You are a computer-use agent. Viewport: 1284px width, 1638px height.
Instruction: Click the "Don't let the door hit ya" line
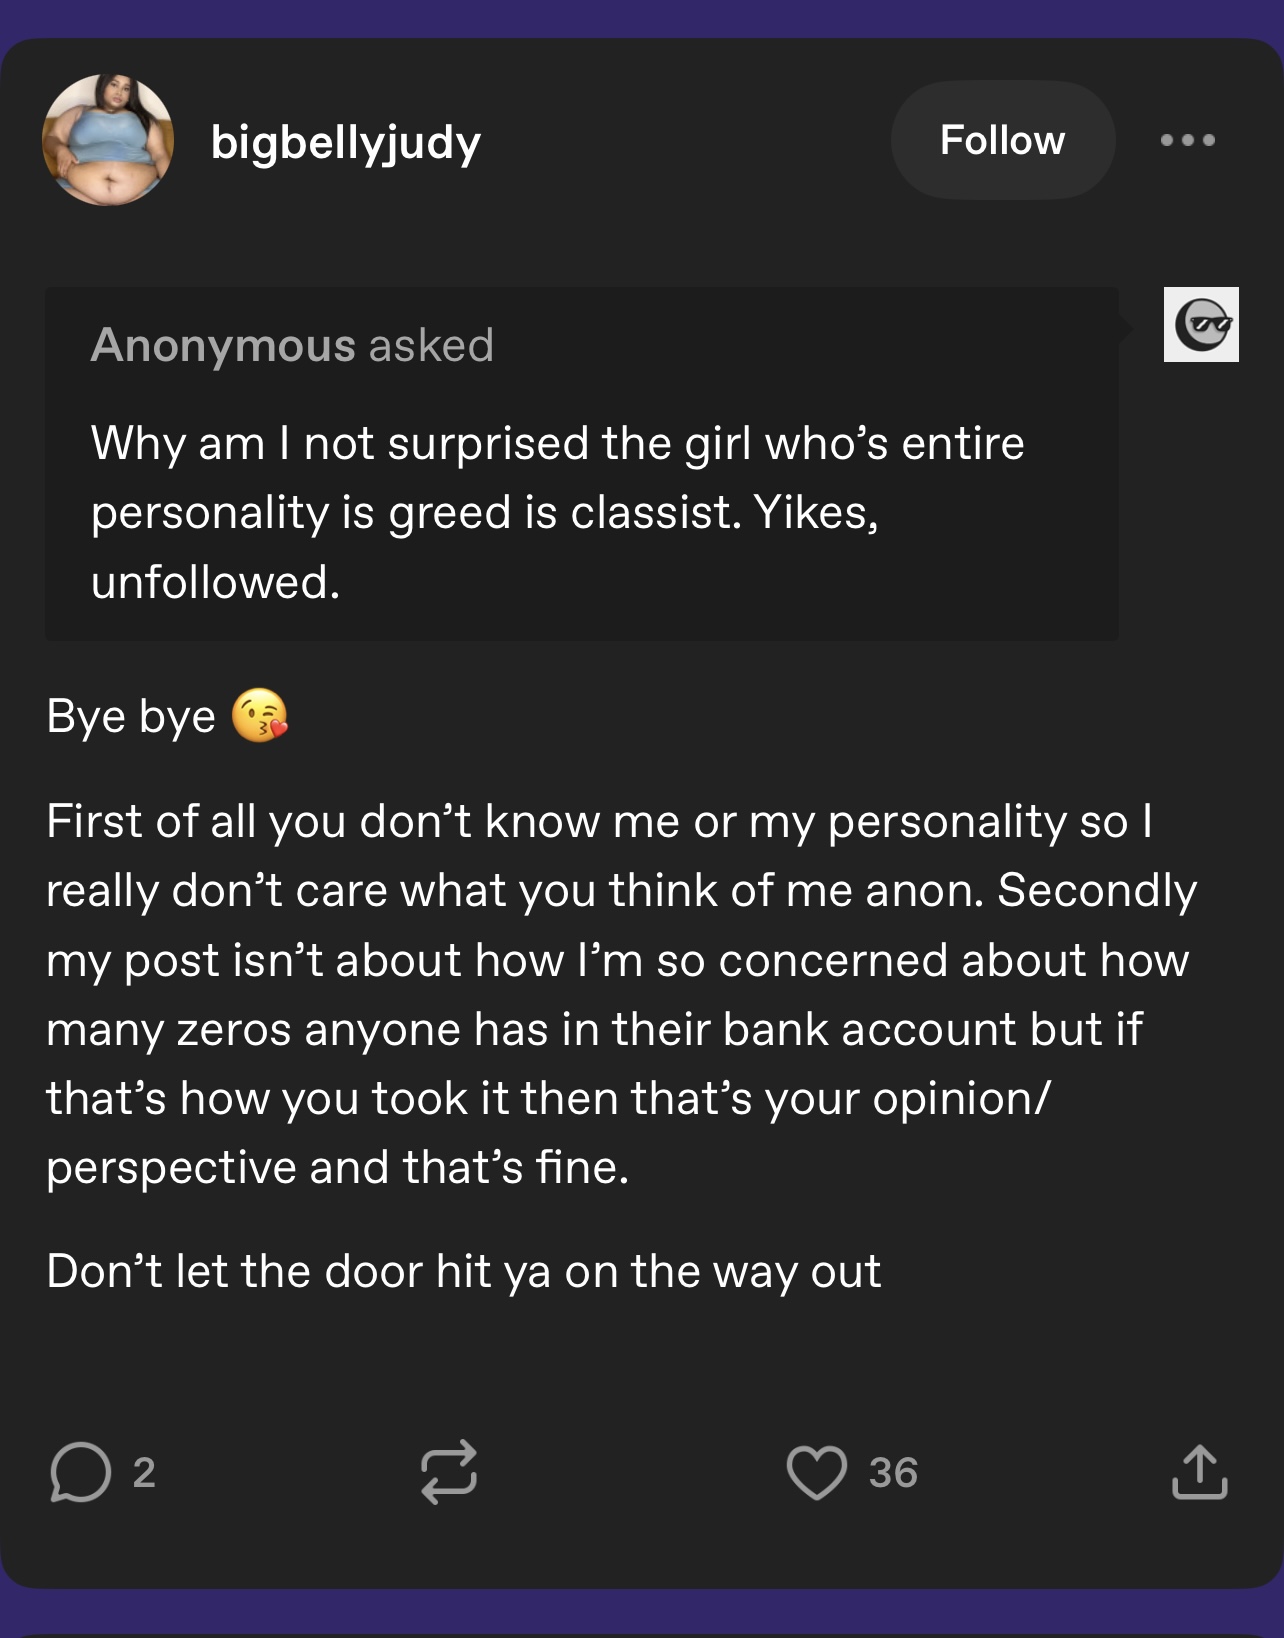click(463, 1271)
